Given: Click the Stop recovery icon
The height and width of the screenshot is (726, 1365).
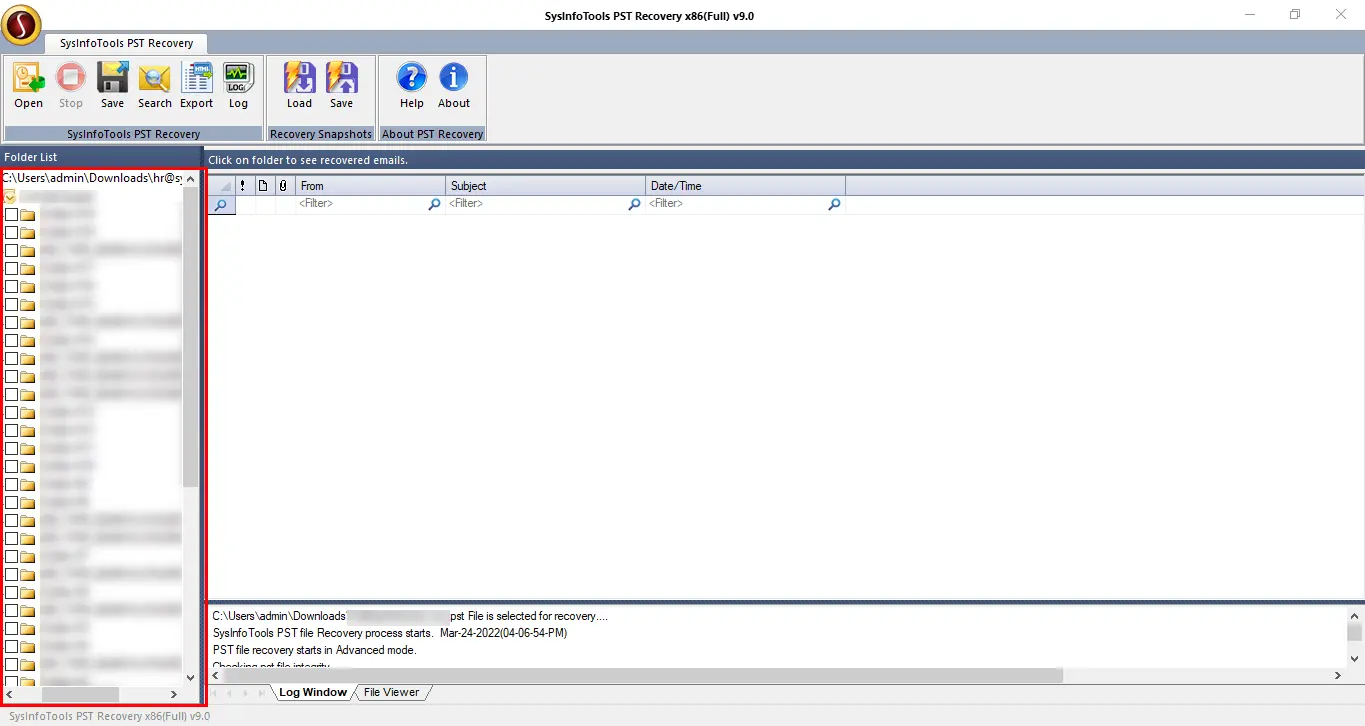Looking at the screenshot, I should pyautogui.click(x=71, y=85).
